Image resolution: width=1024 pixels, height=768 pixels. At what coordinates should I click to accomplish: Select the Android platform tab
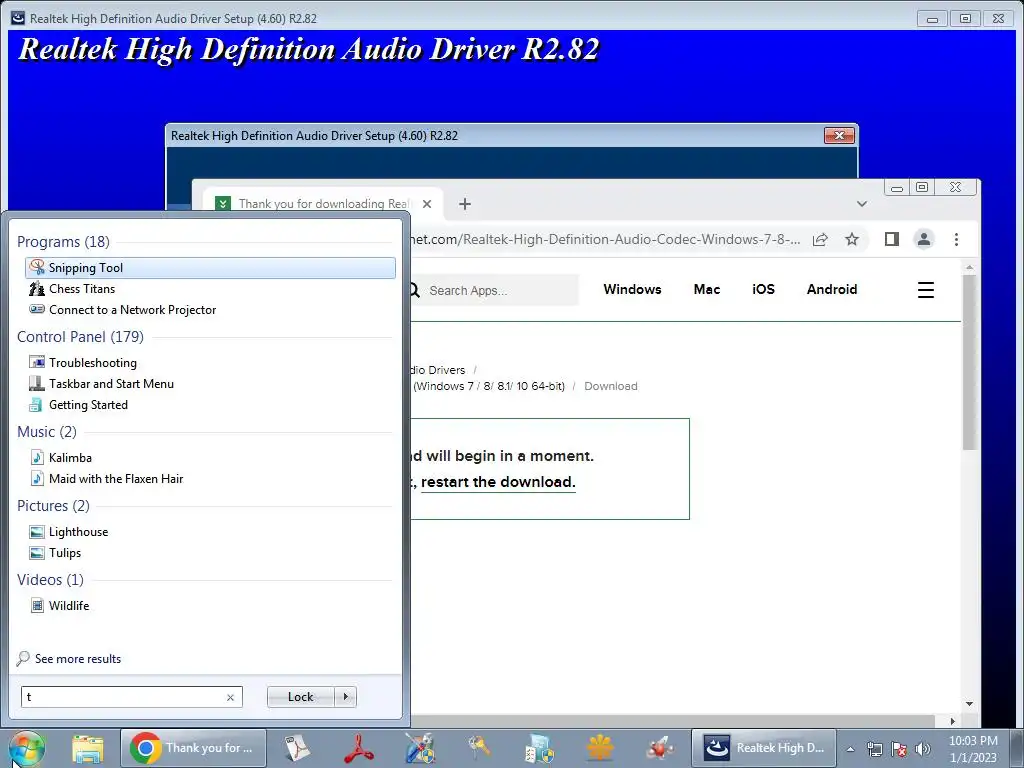831,289
